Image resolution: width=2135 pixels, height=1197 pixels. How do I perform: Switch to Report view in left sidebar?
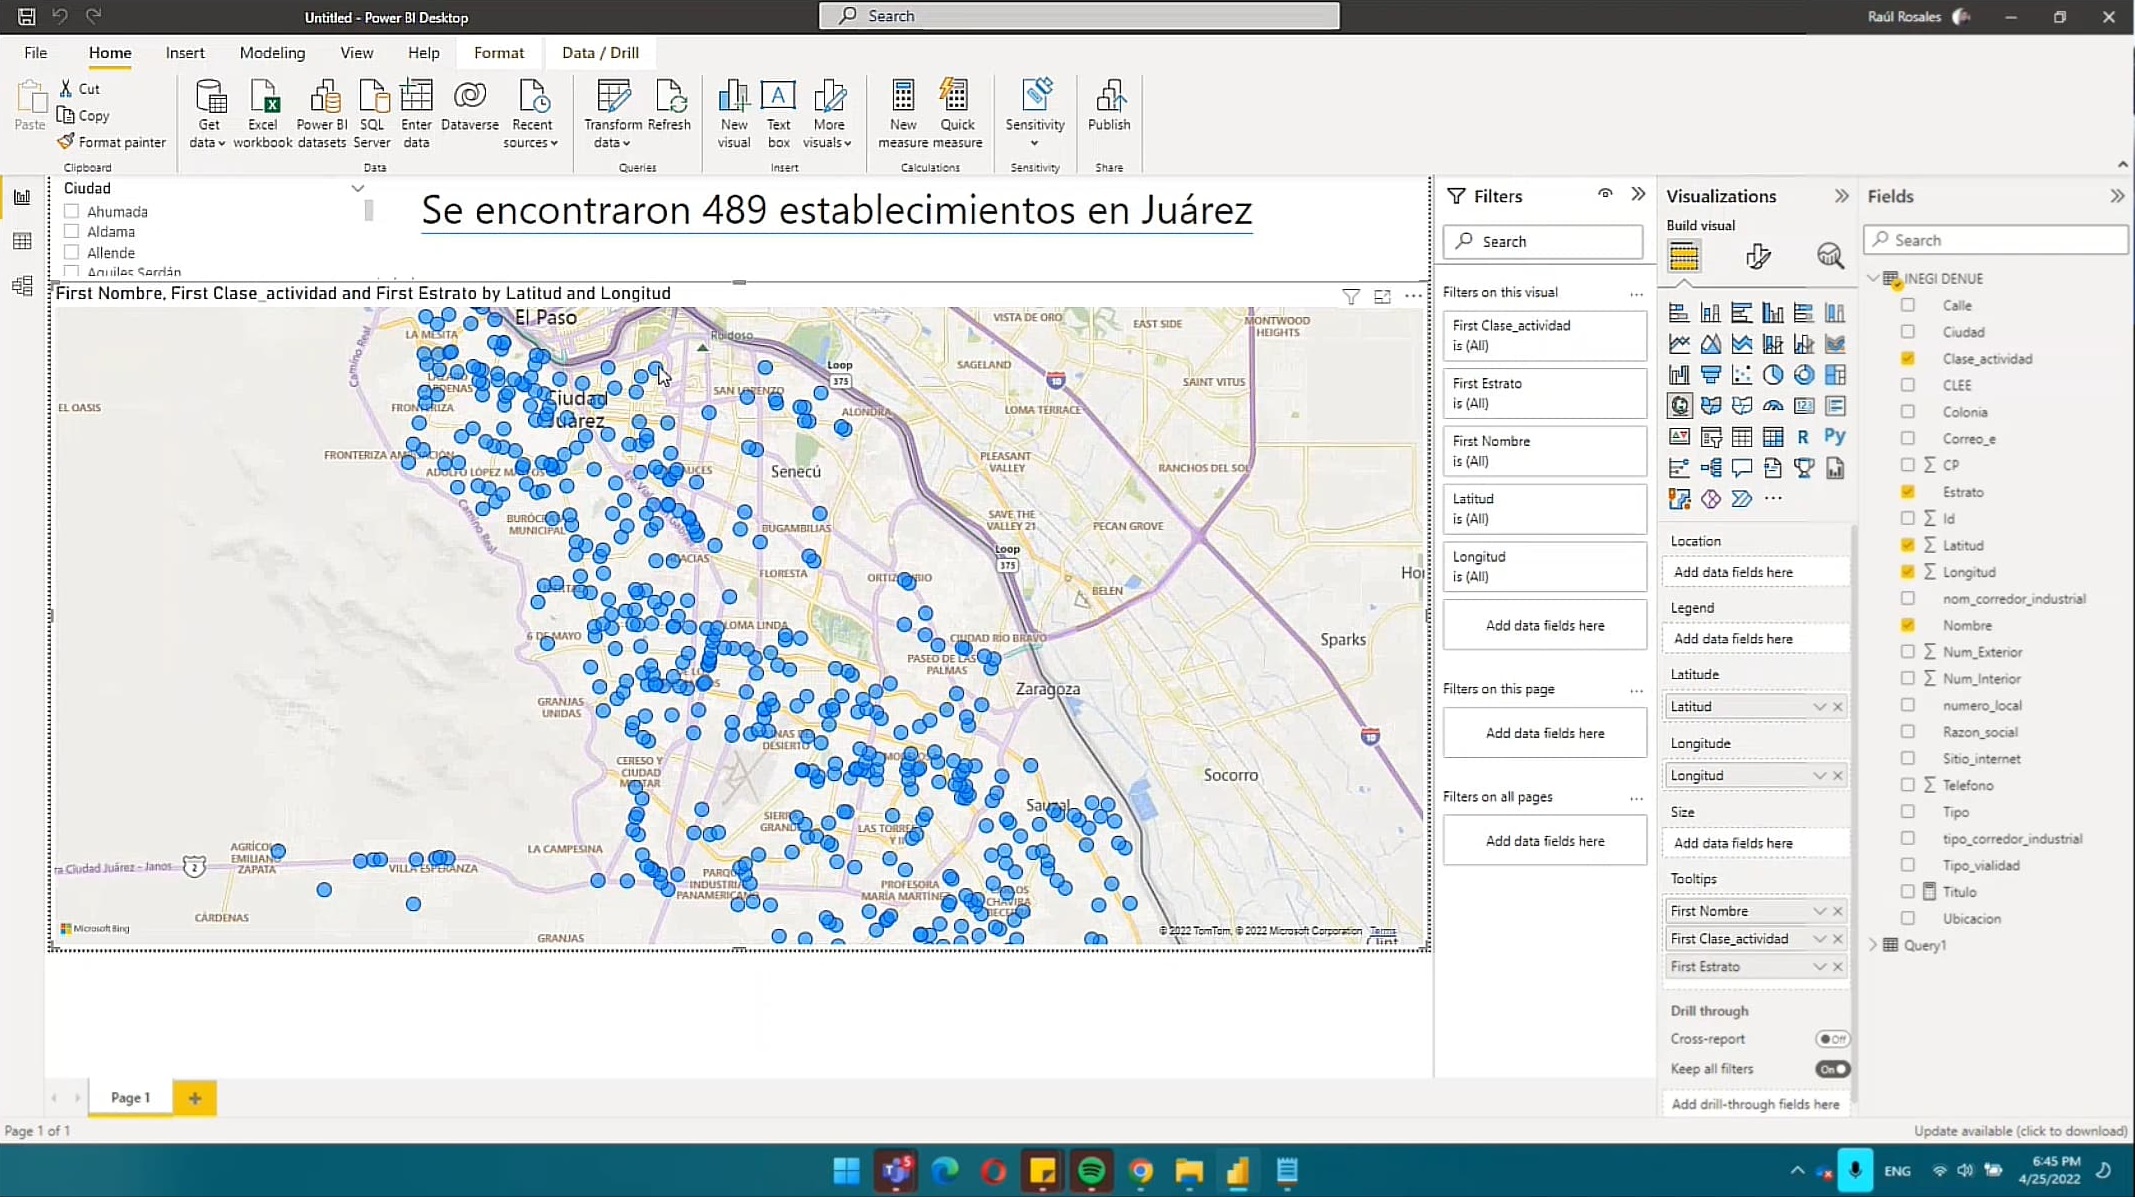(22, 197)
